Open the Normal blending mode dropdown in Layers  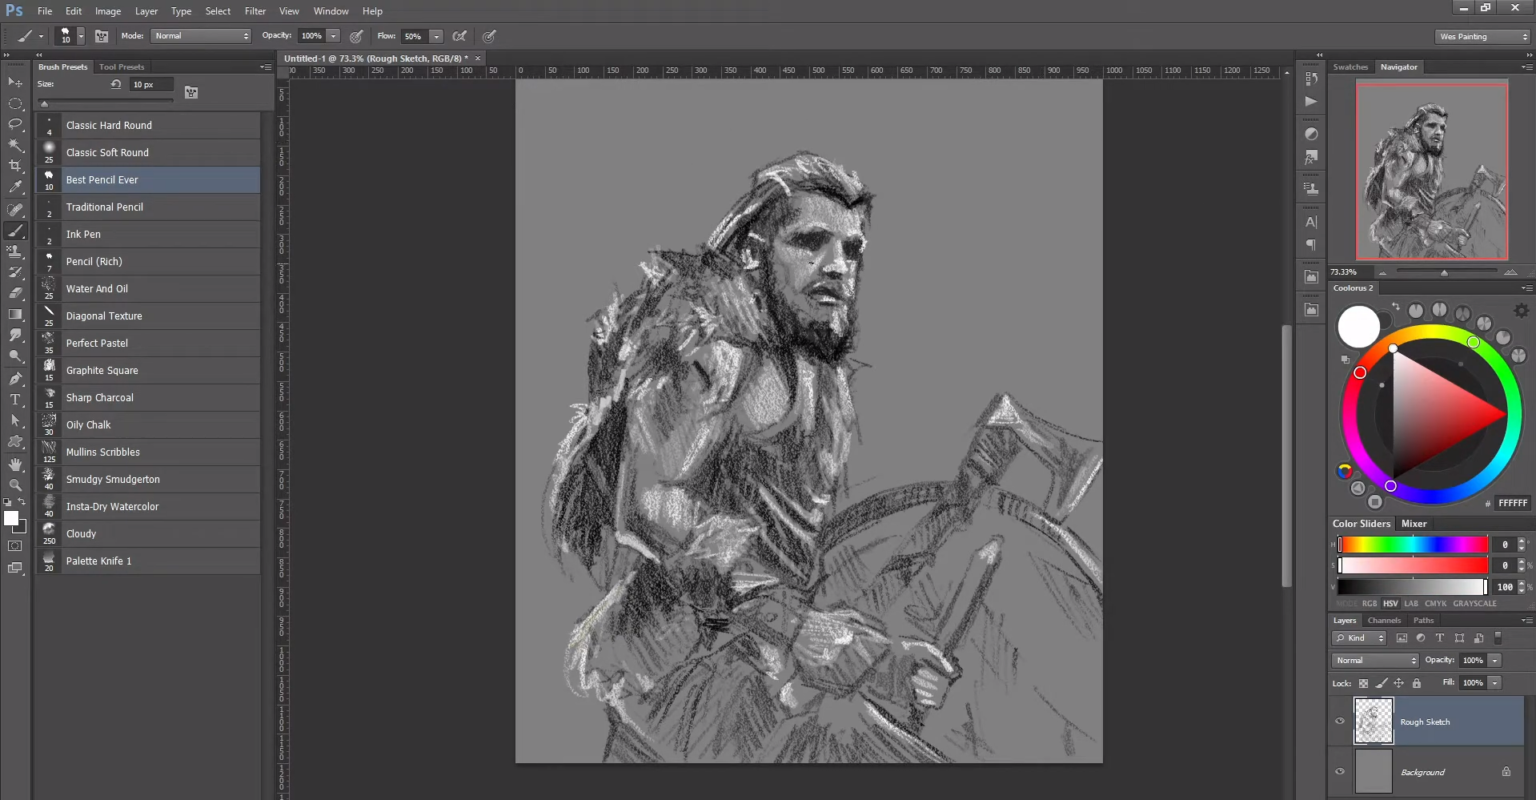(x=1374, y=660)
